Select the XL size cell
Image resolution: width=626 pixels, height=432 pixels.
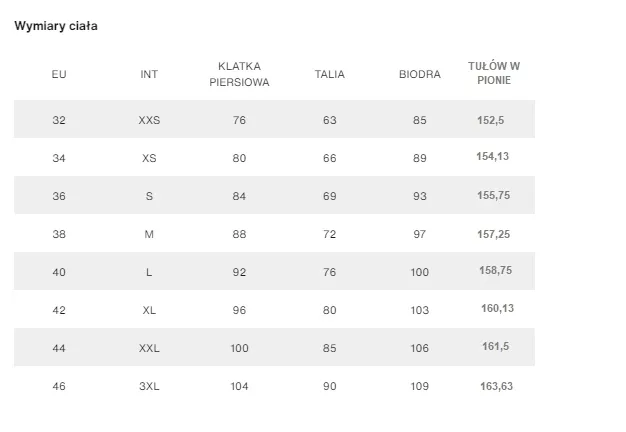tap(149, 310)
